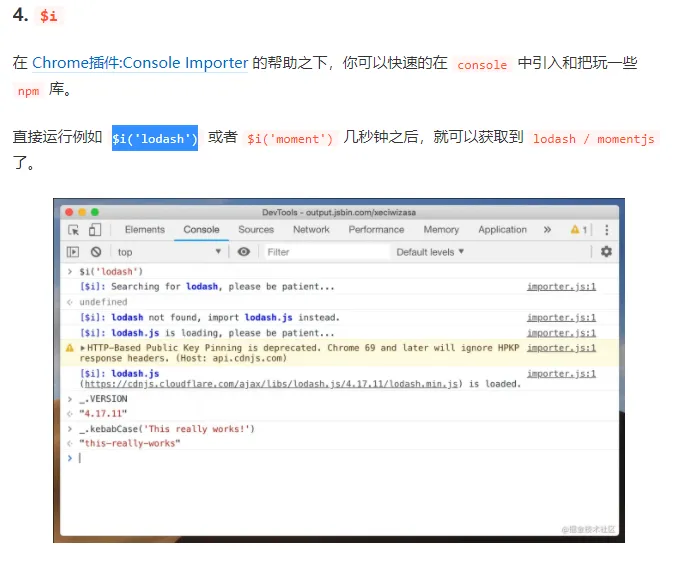Screen dimensions: 684x567
Task: Click the console Filter input field
Action: 325,252
